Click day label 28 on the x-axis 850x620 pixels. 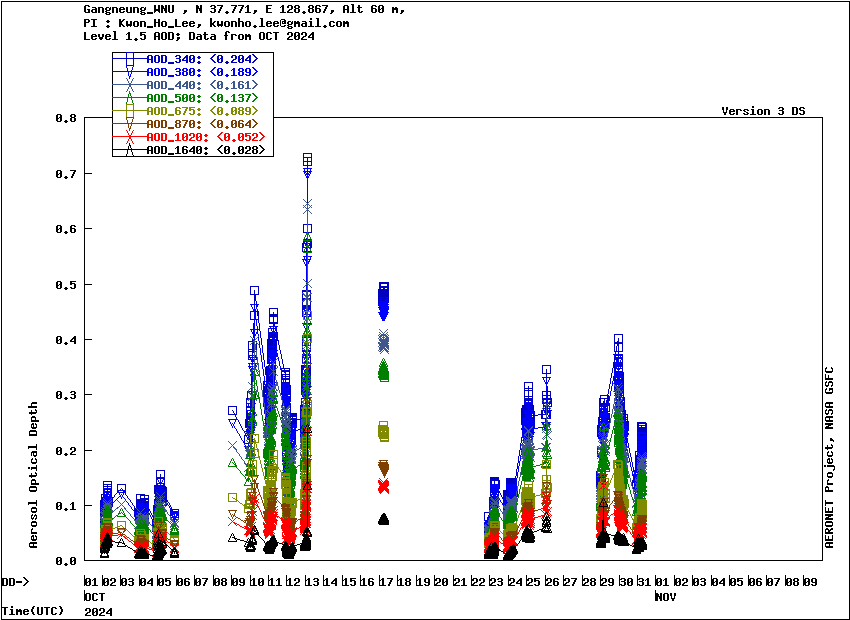589,582
